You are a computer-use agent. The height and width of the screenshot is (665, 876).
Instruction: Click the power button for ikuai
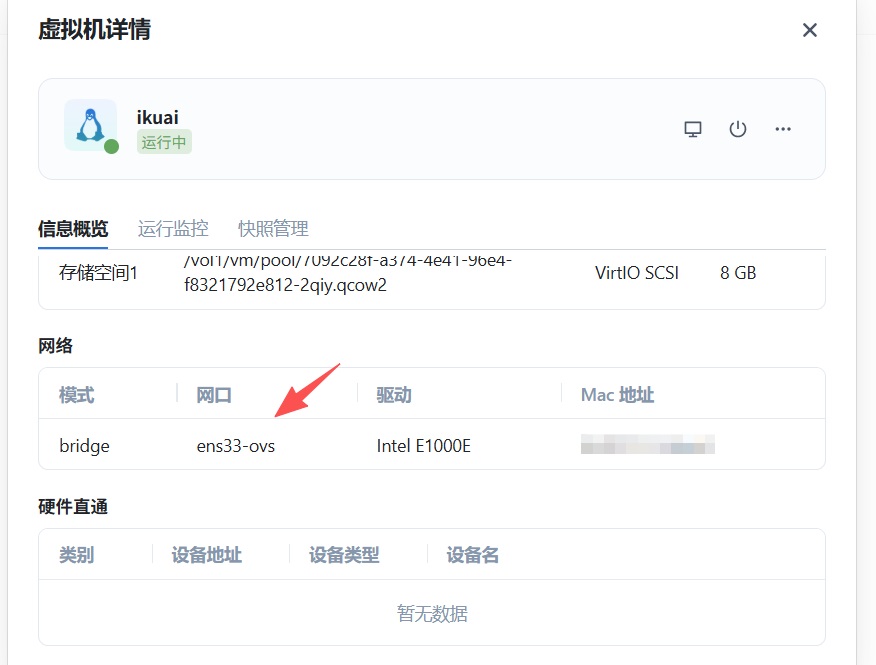click(x=737, y=129)
